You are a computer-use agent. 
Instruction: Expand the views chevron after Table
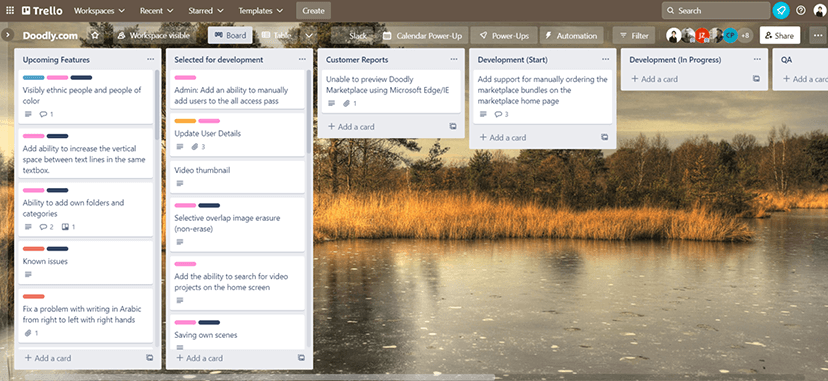click(x=309, y=36)
